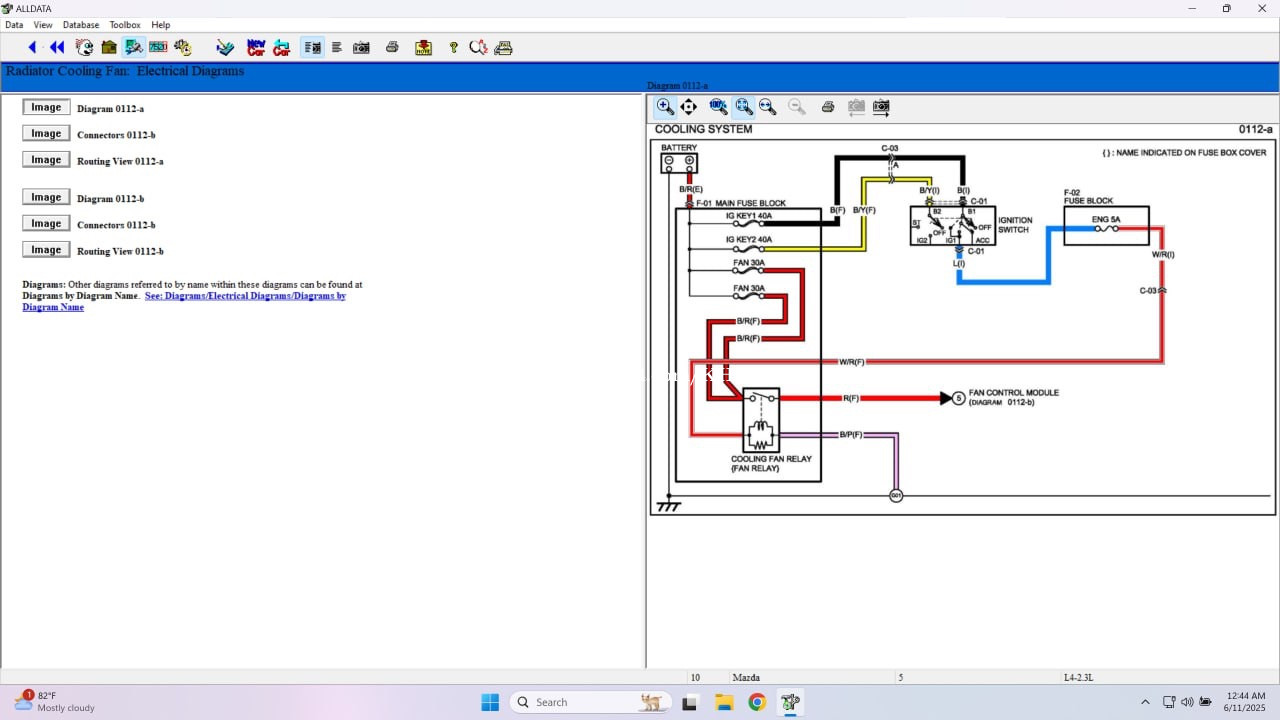Click the greyed zoom out magnifier icon
The image size is (1280, 720).
[797, 107]
